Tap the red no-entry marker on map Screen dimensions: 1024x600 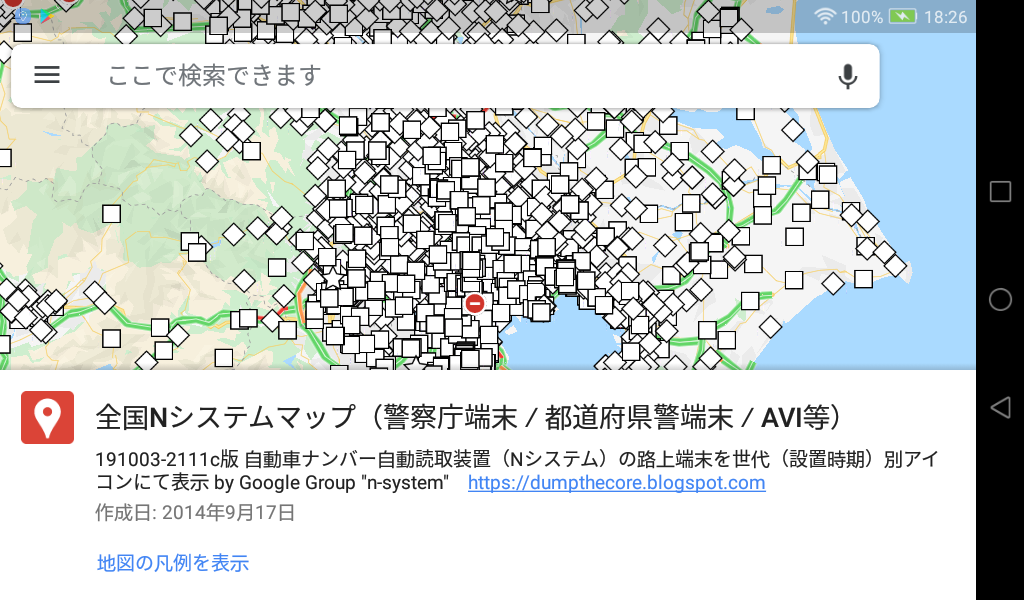(475, 304)
